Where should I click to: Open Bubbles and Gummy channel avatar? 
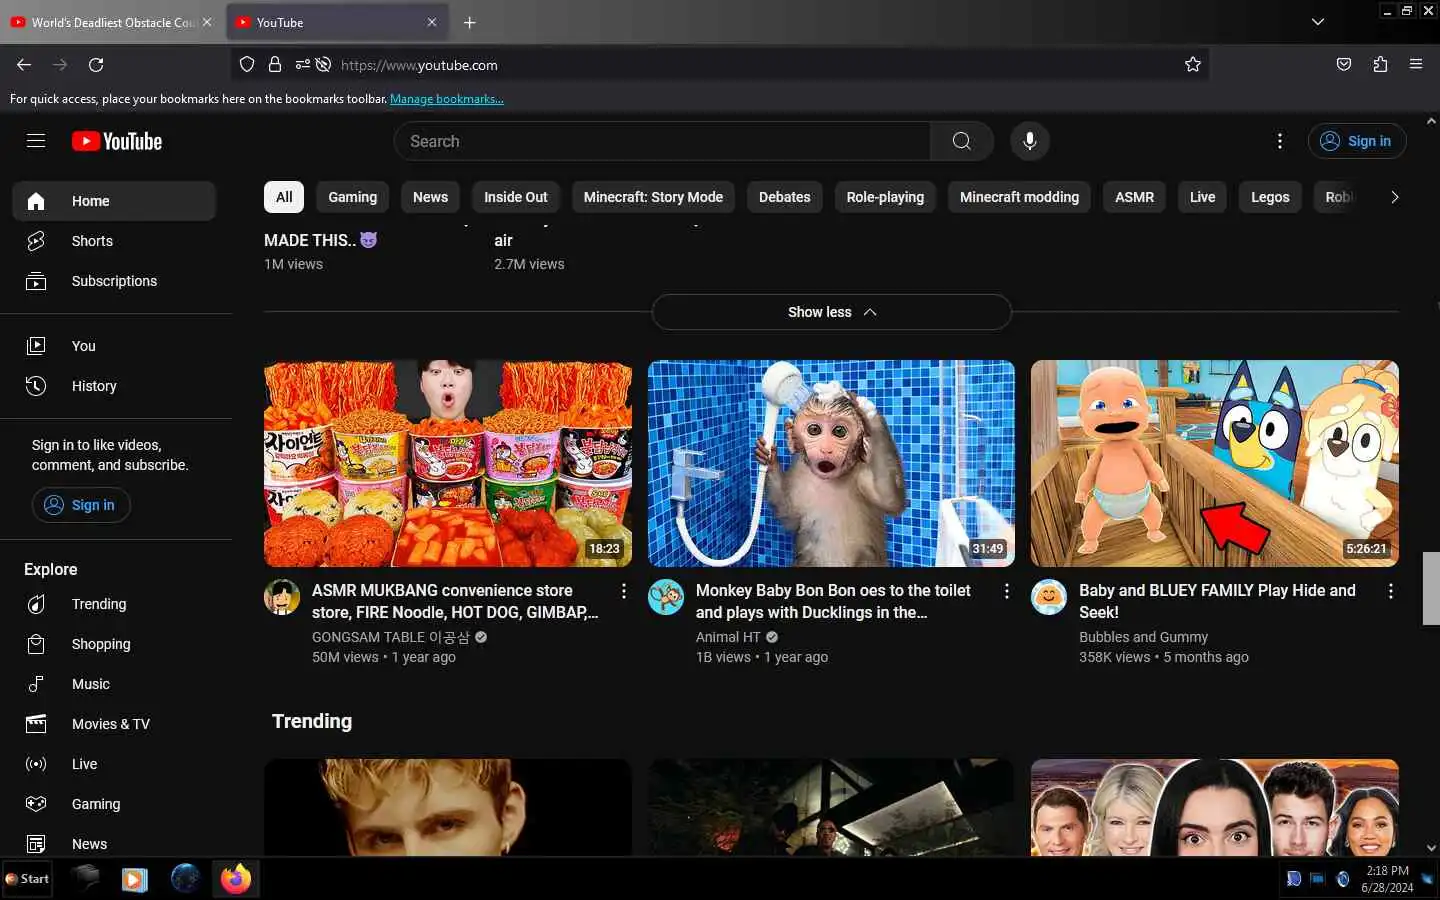click(x=1049, y=597)
